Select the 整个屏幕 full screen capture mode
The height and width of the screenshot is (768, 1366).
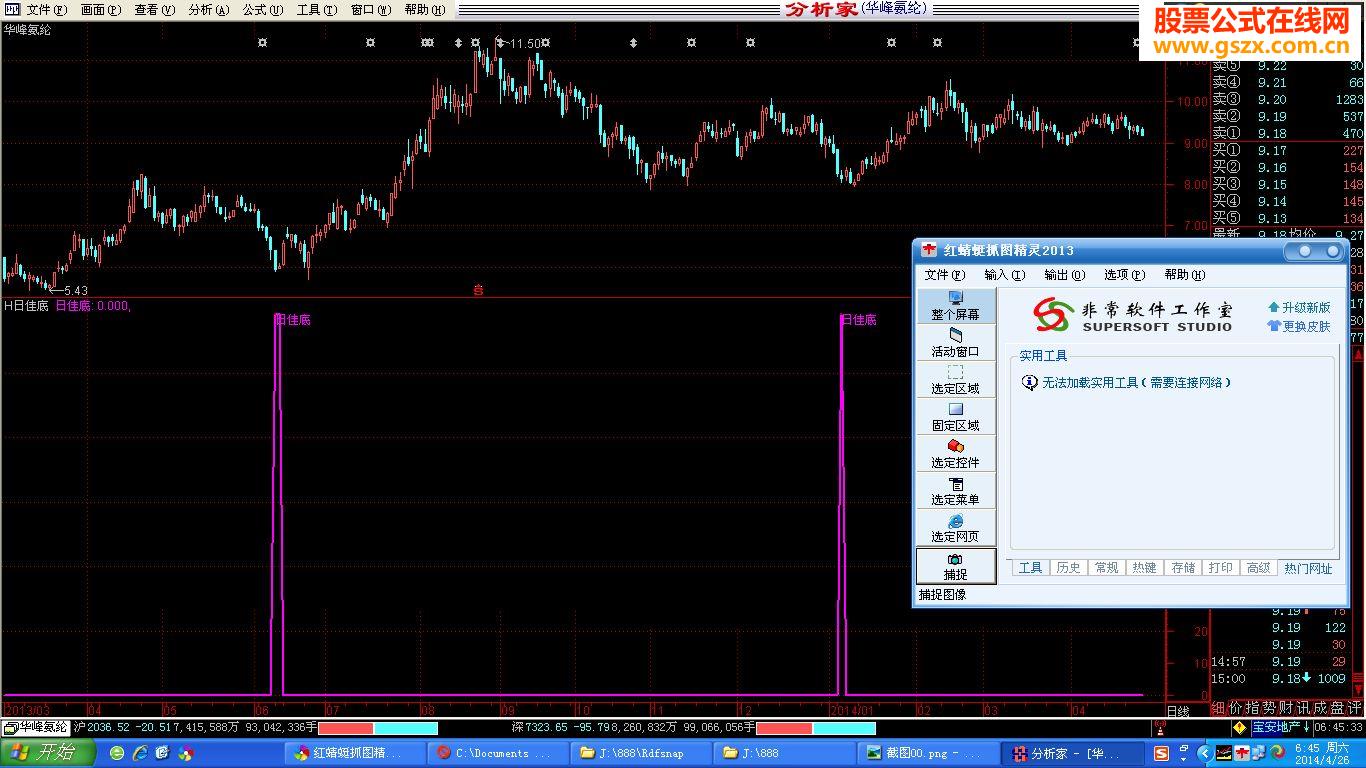click(956, 306)
